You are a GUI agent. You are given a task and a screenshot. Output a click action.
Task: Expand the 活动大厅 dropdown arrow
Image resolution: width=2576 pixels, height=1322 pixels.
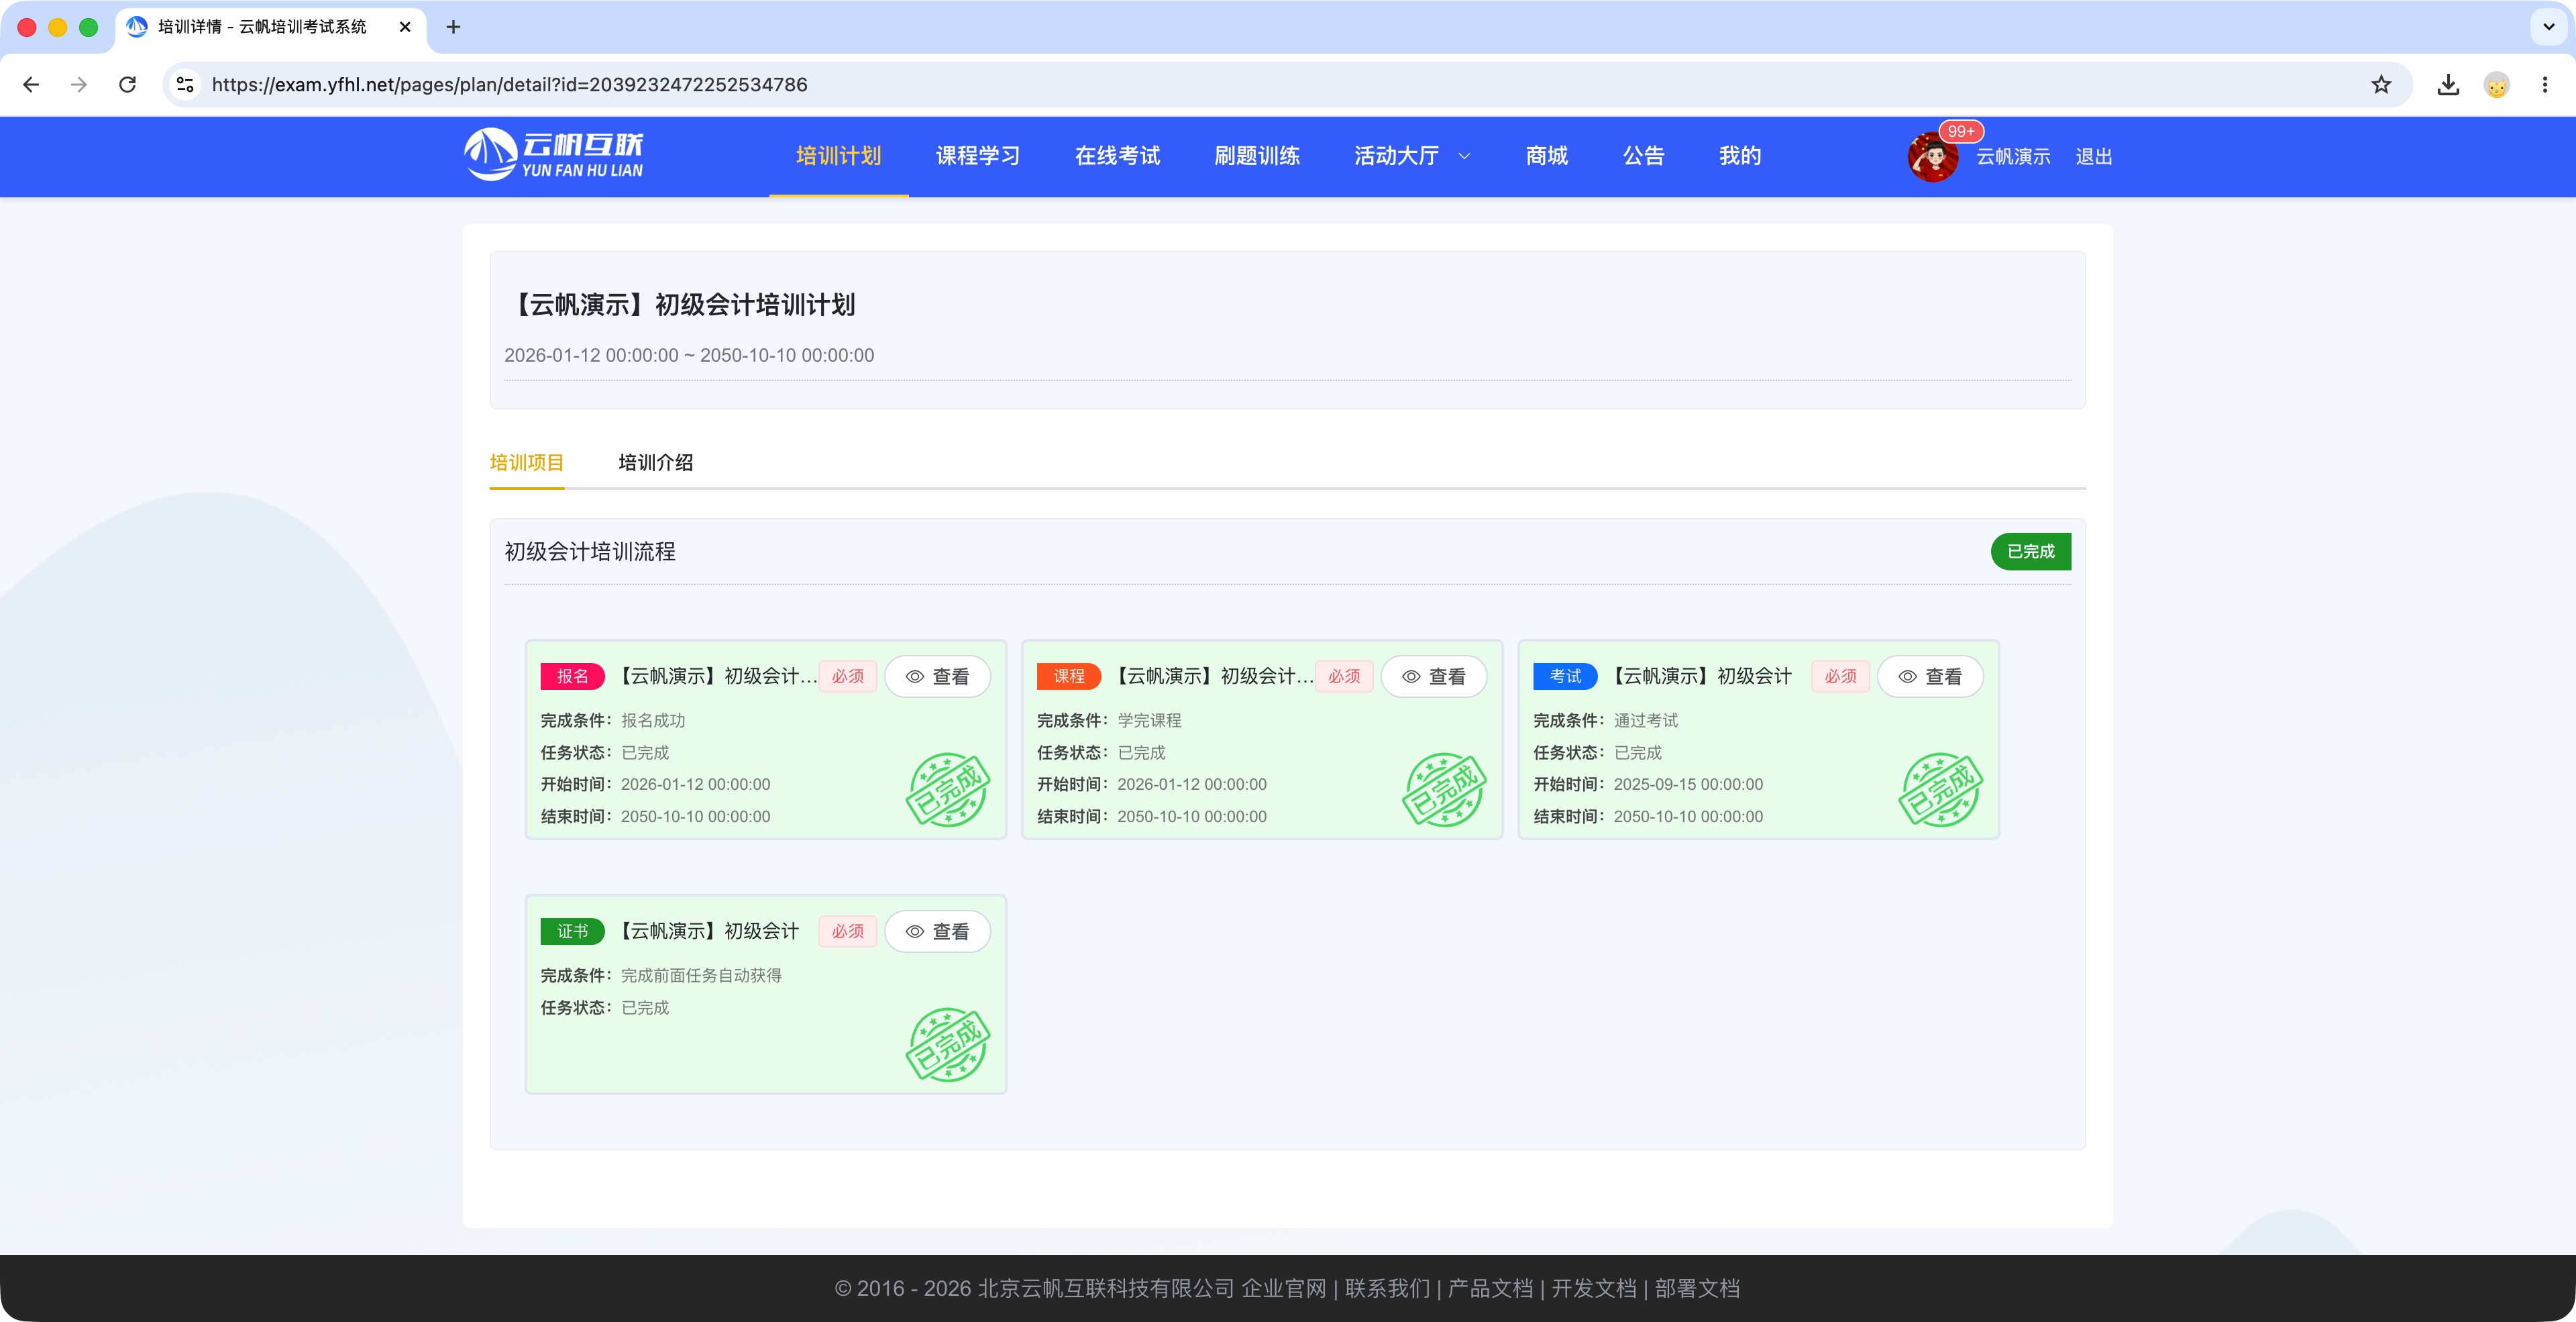1465,156
